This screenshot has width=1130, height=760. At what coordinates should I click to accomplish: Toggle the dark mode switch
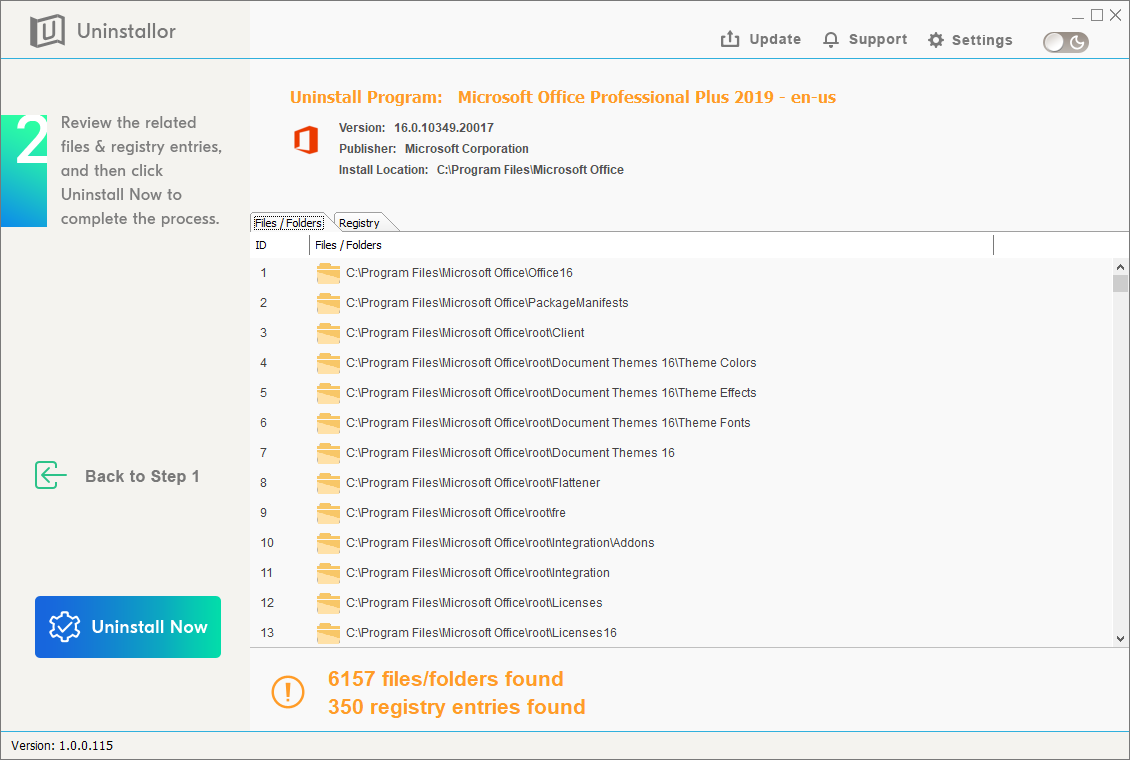pos(1066,43)
